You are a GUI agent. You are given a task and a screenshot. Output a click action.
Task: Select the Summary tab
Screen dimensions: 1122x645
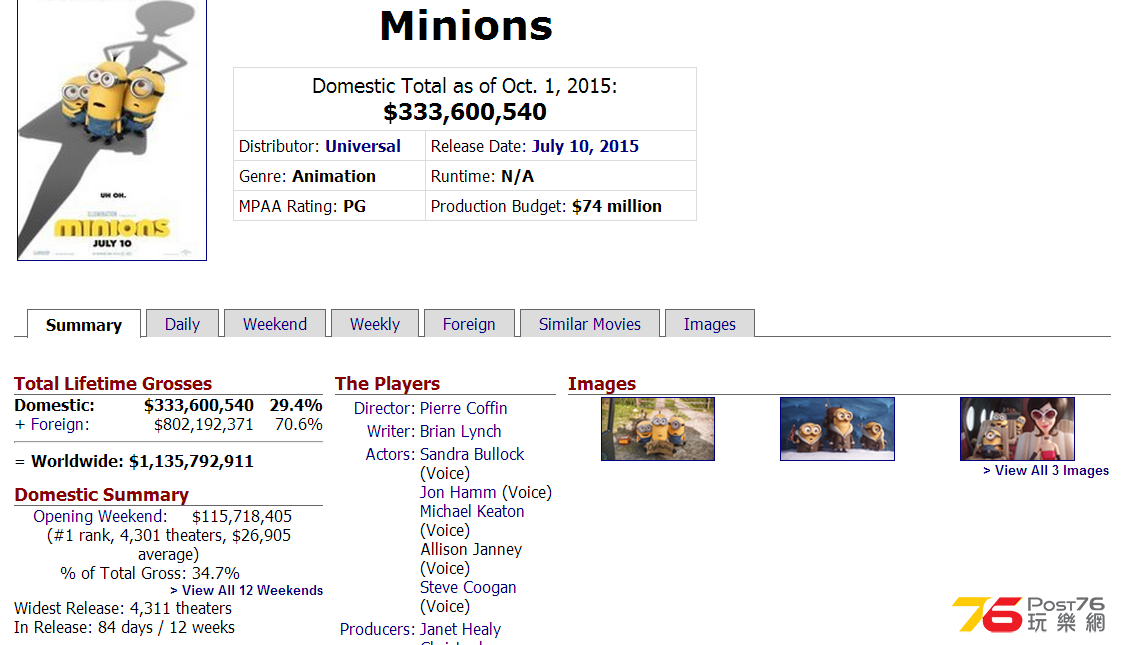coord(84,324)
